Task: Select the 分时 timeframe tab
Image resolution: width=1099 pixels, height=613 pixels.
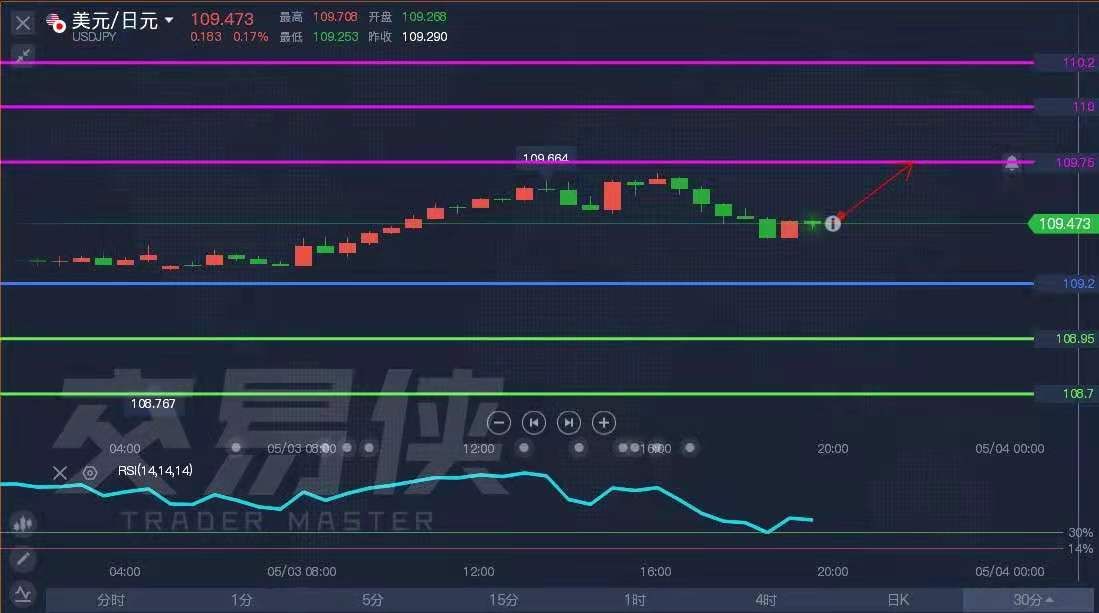Action: [x=110, y=599]
